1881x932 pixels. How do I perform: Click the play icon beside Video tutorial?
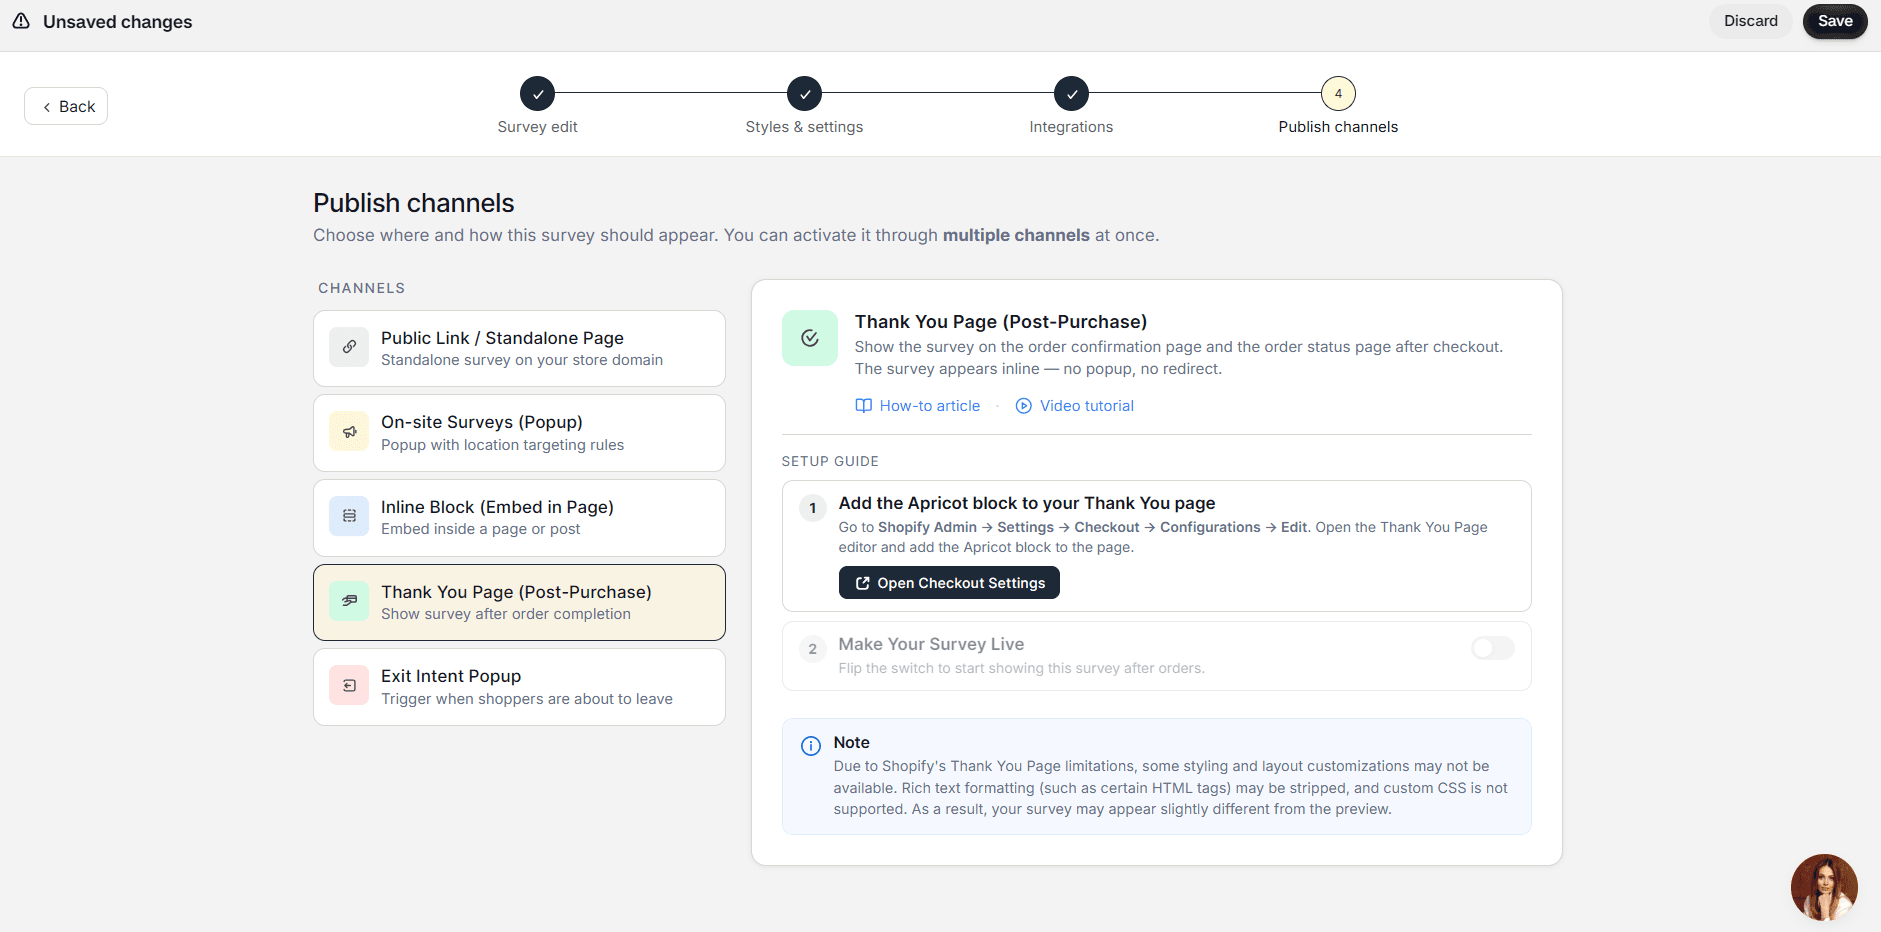(x=1024, y=406)
